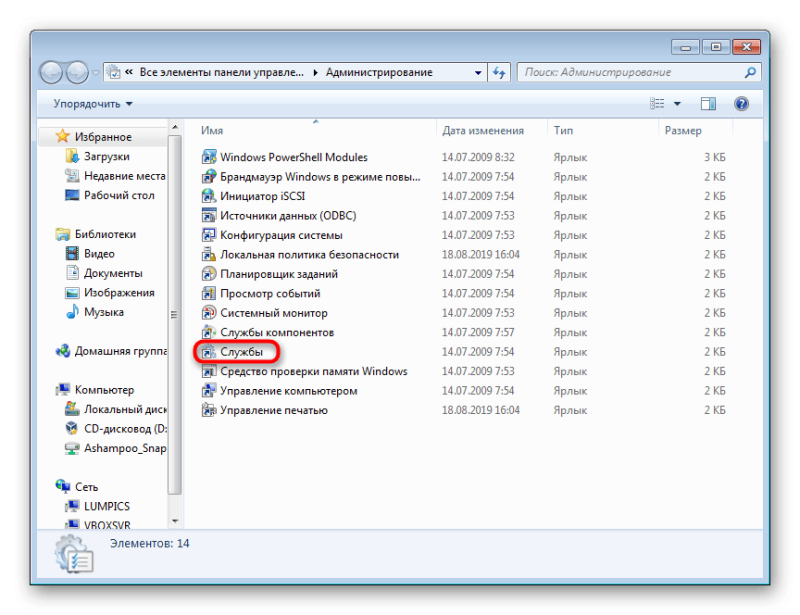Click the double chevron in address bar
Screen dimensions: 800x615
[x=129, y=72]
